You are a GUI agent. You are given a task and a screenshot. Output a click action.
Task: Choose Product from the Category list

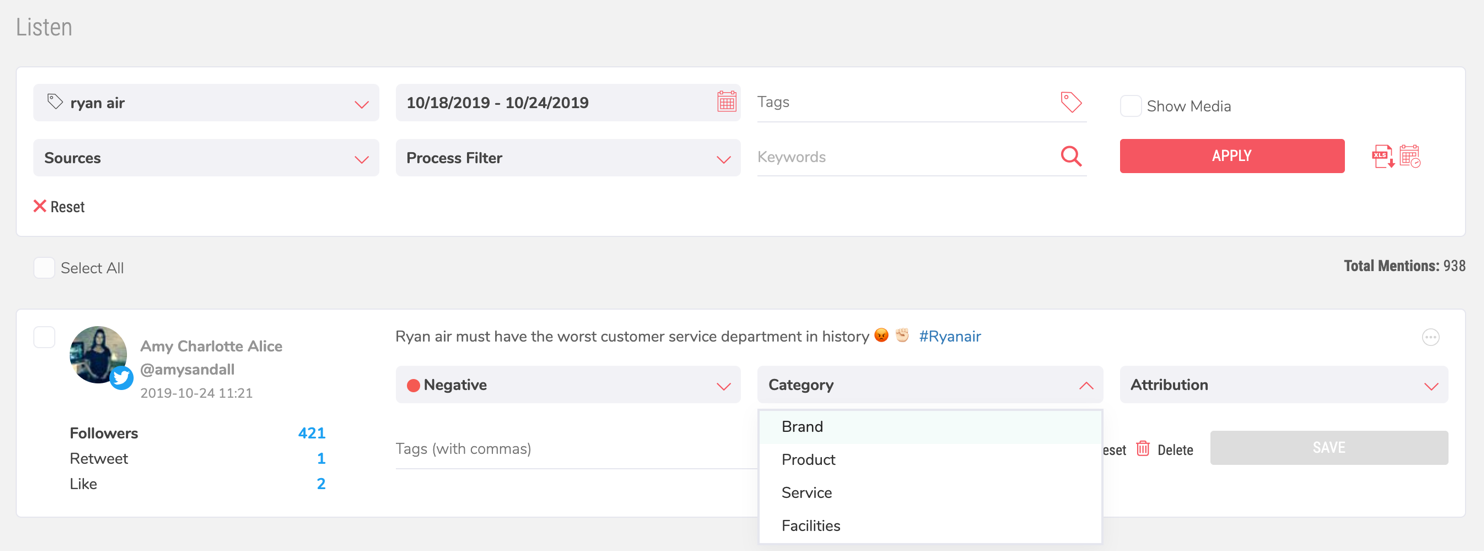point(930,460)
